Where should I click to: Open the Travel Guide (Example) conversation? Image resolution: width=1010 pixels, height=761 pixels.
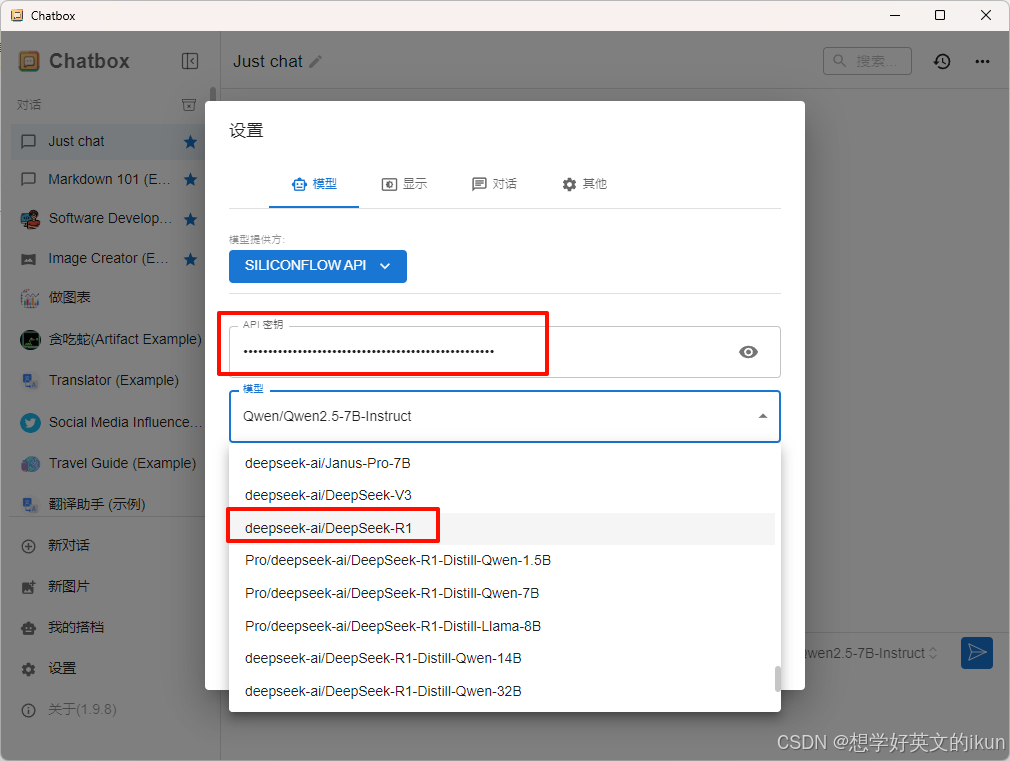point(108,464)
